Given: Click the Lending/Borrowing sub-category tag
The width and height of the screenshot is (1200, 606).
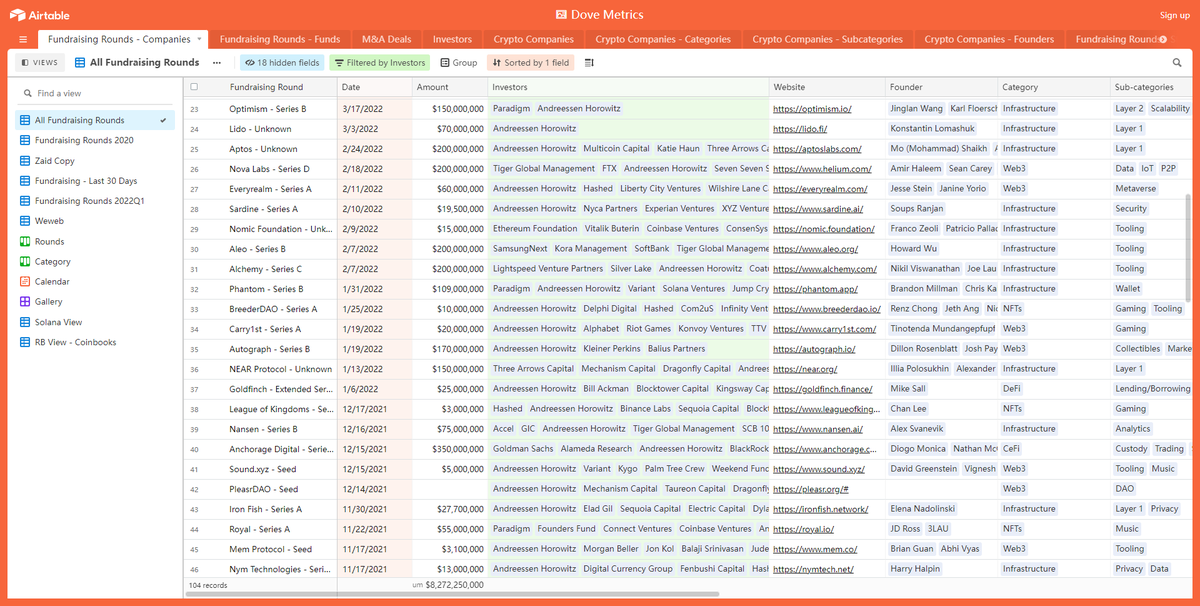Looking at the screenshot, I should point(1152,389).
